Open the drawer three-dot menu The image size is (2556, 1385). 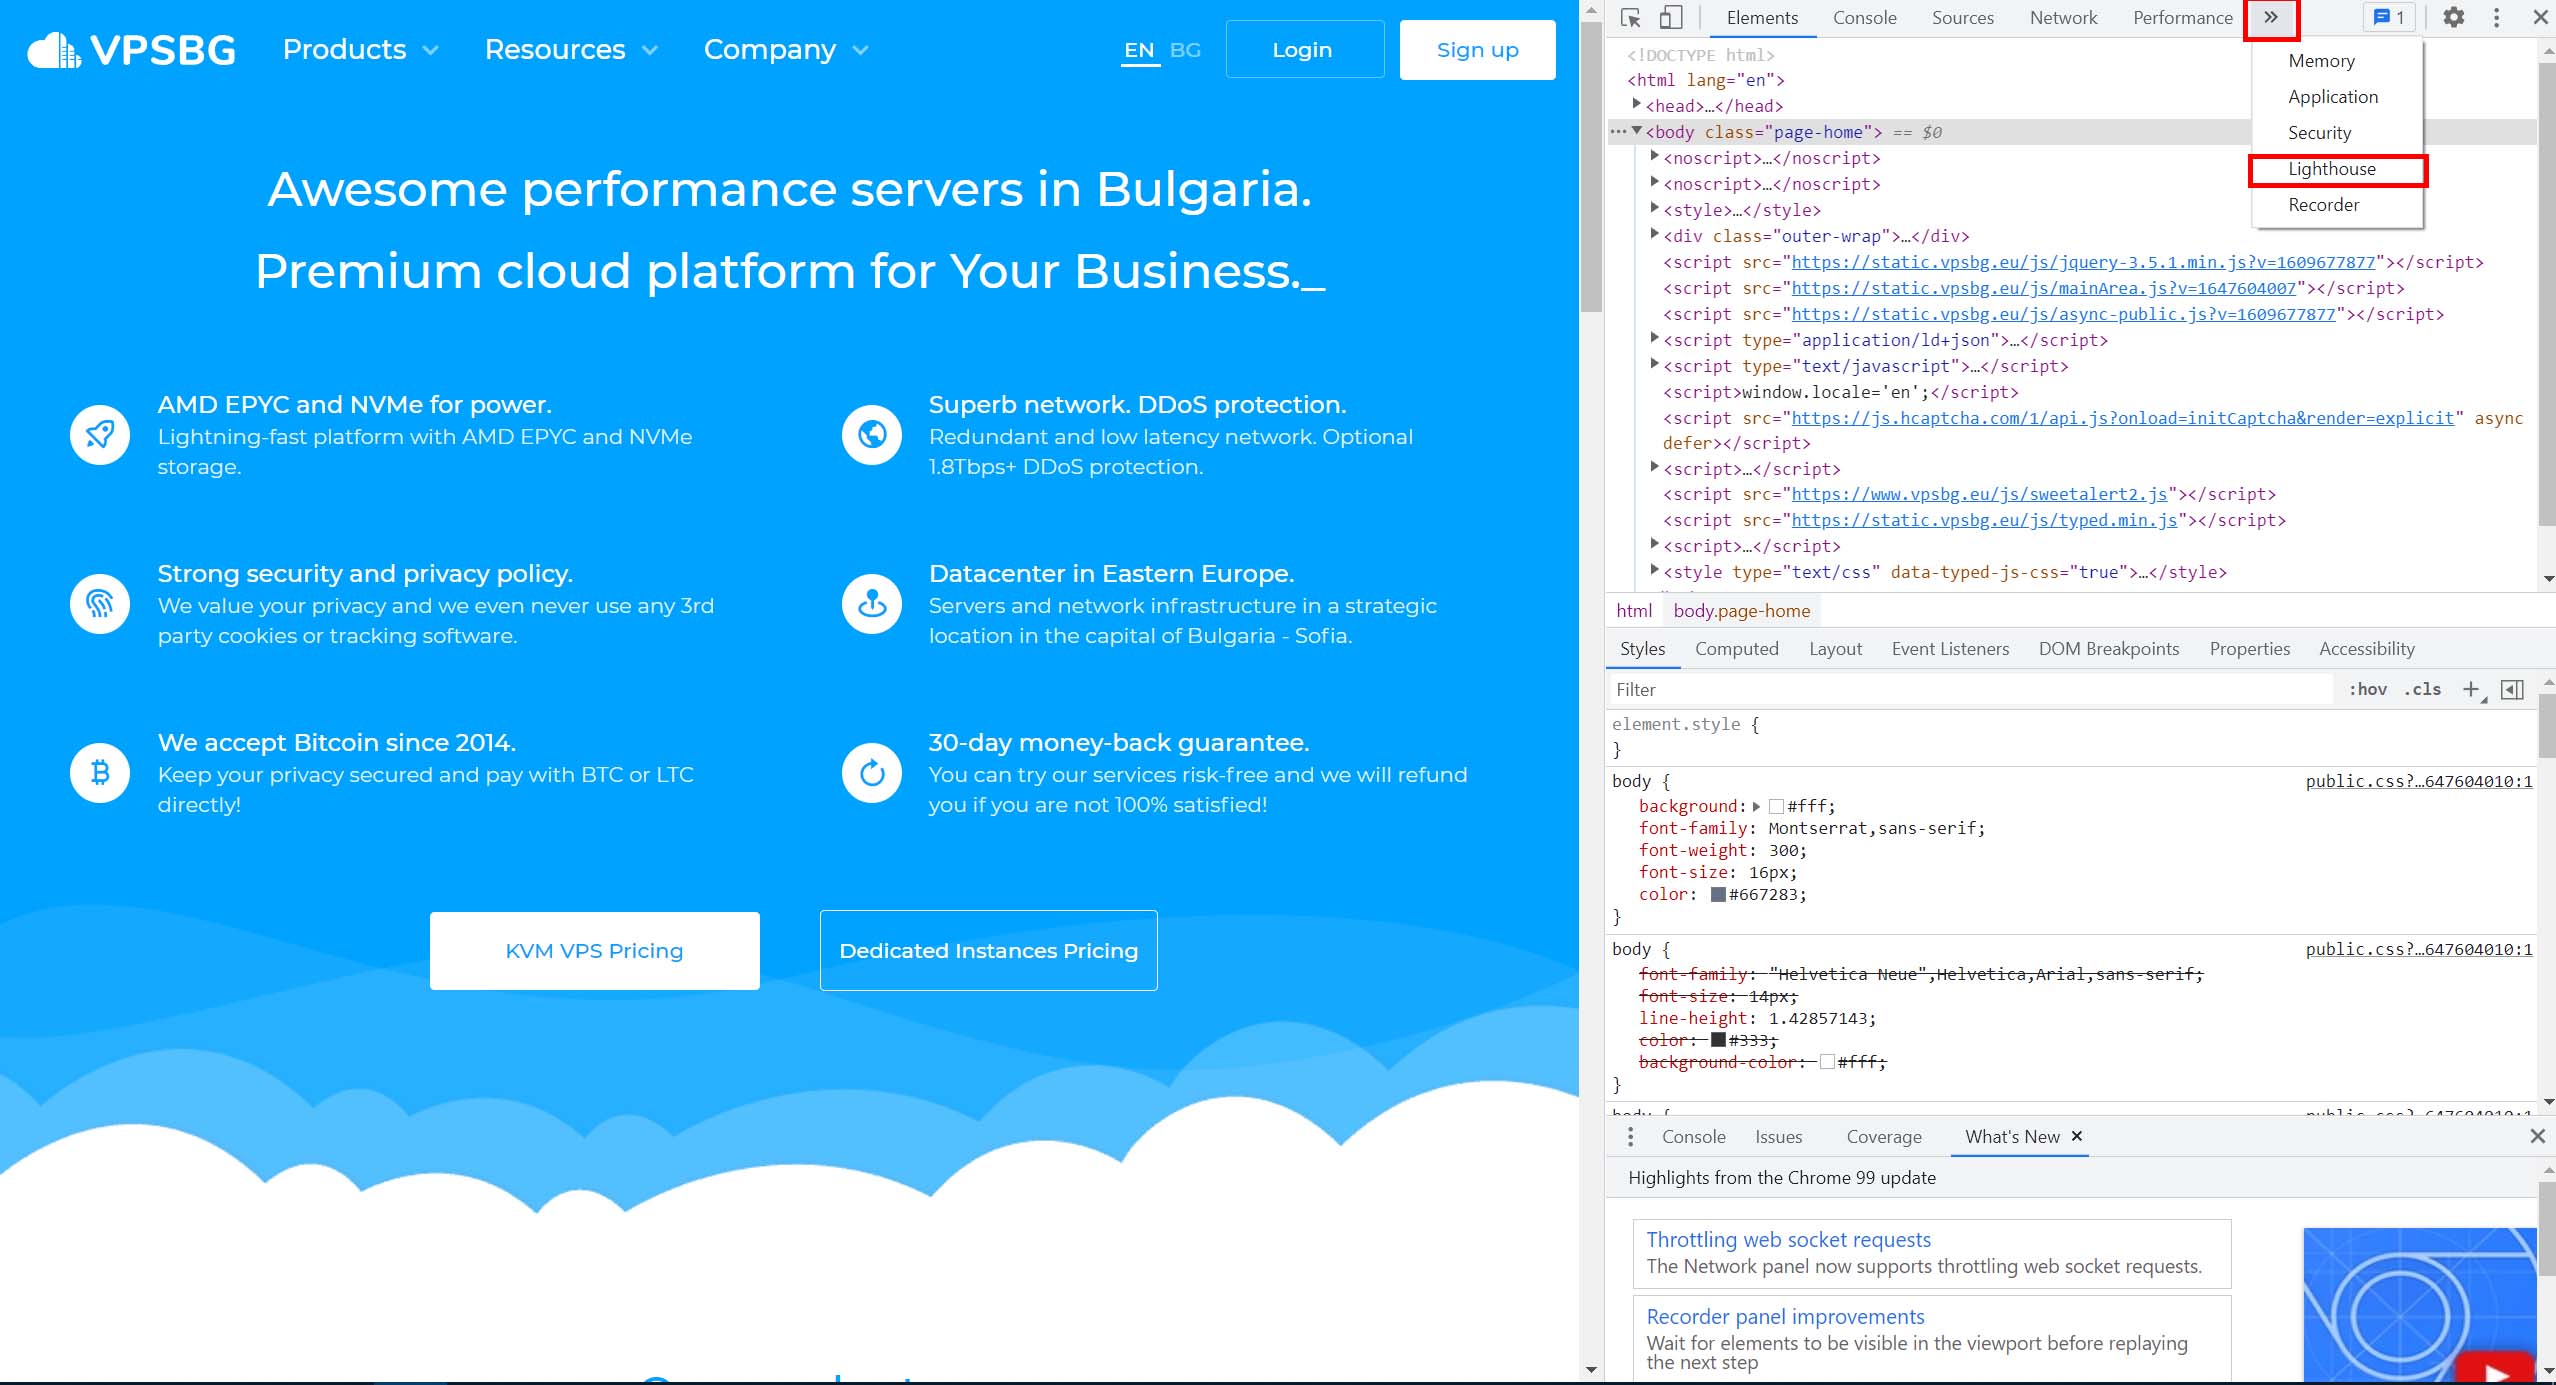pos(1631,1137)
